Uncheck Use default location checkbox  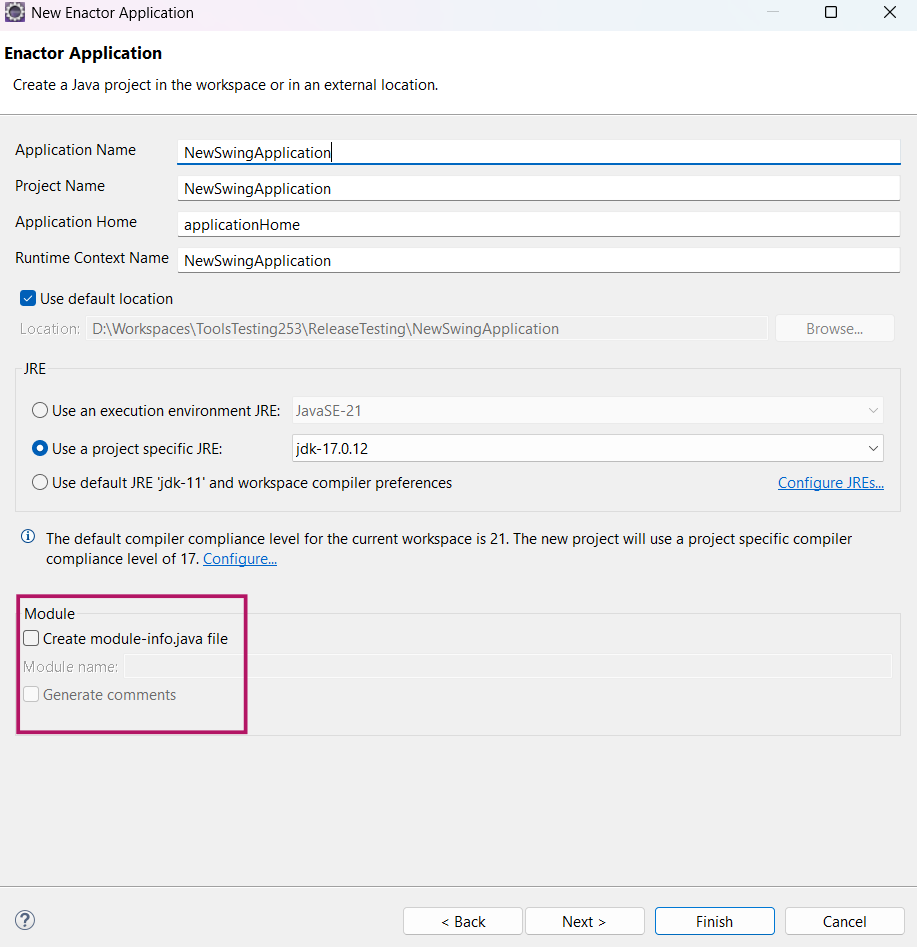[x=28, y=299]
